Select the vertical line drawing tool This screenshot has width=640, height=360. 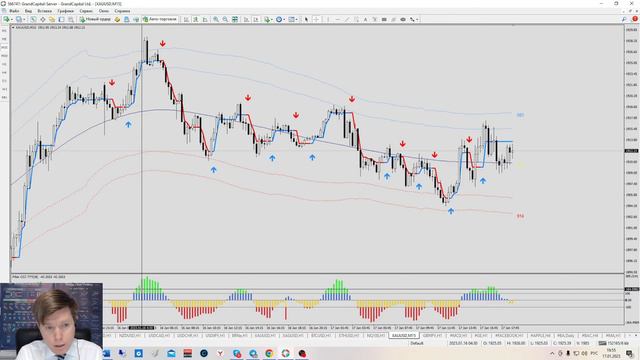[x=328, y=19]
